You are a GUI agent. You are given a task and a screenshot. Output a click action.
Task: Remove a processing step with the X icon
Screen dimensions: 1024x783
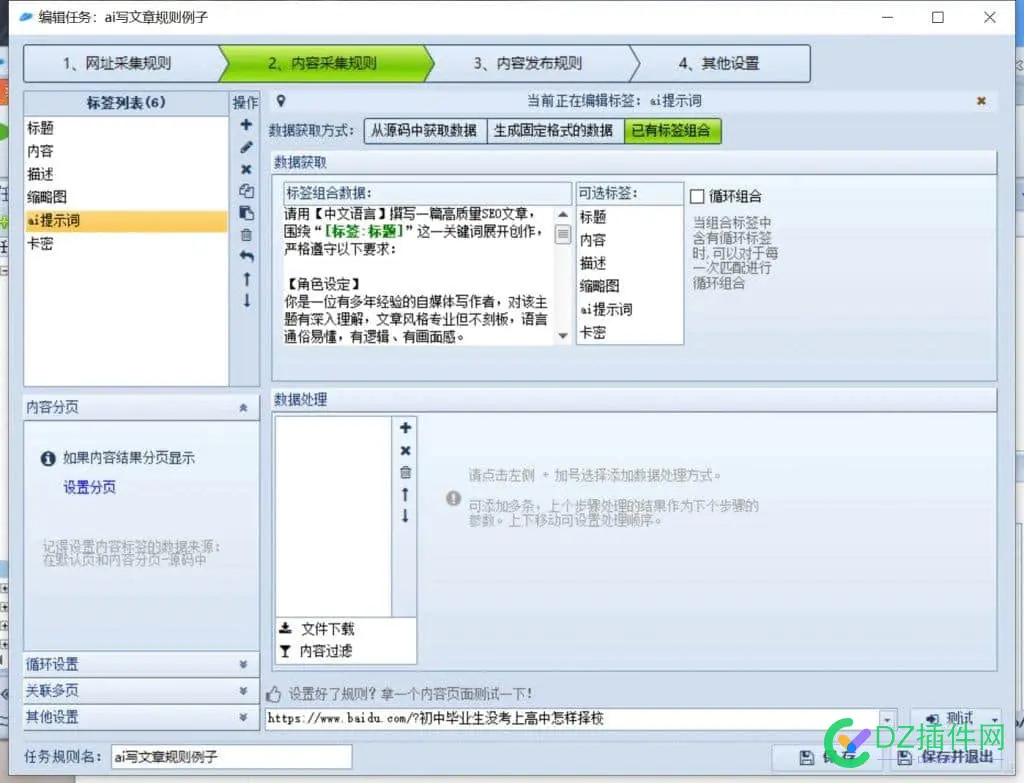point(405,450)
